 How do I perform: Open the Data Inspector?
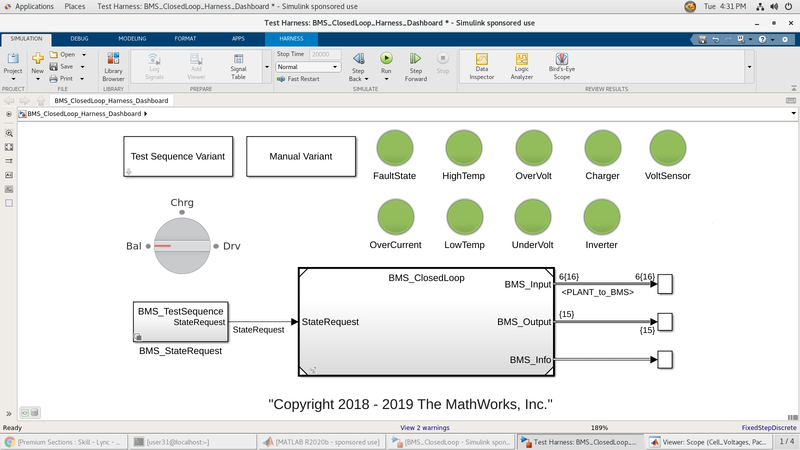[481, 62]
